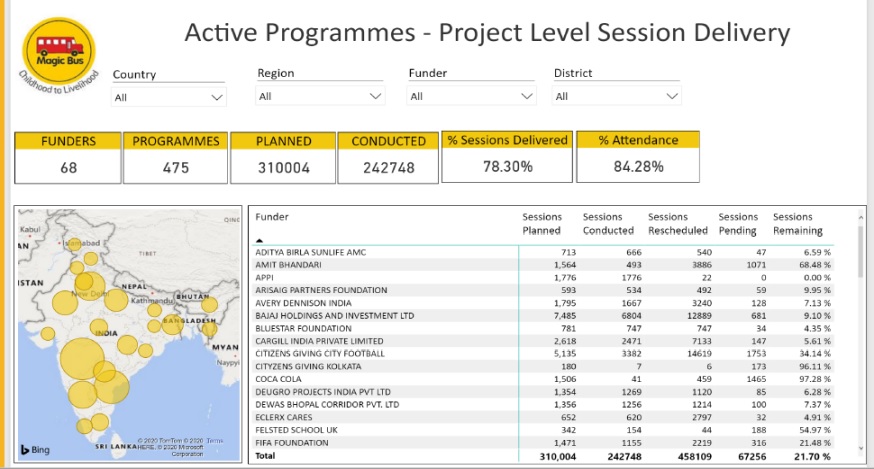Click the table's vertical scrollbar thumb
Image resolution: width=874 pixels, height=469 pixels.
click(858, 250)
